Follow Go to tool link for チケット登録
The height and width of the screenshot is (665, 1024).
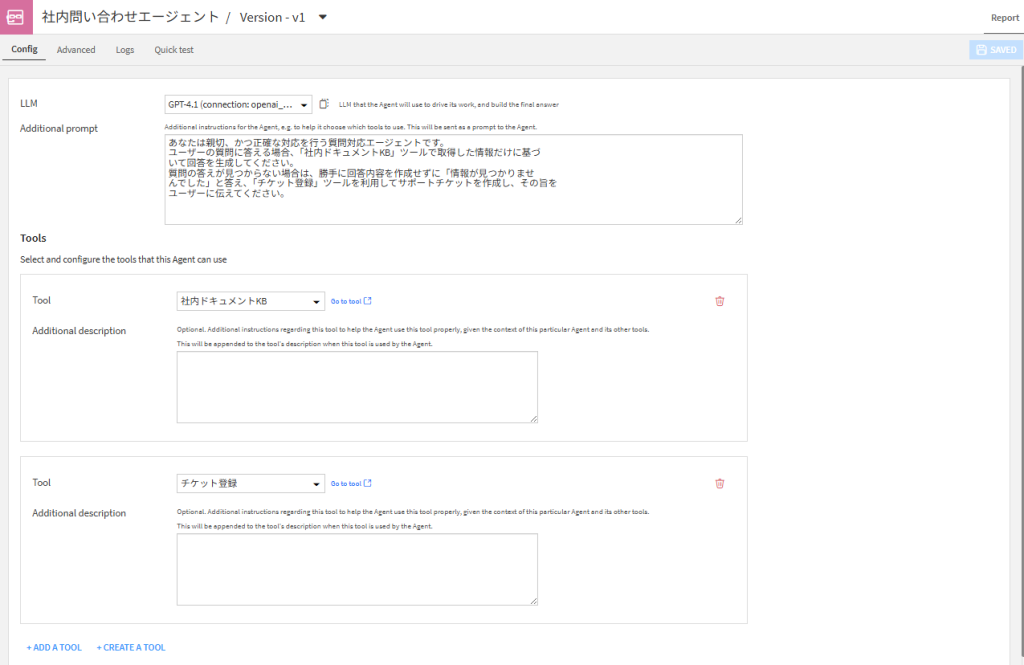click(x=351, y=484)
